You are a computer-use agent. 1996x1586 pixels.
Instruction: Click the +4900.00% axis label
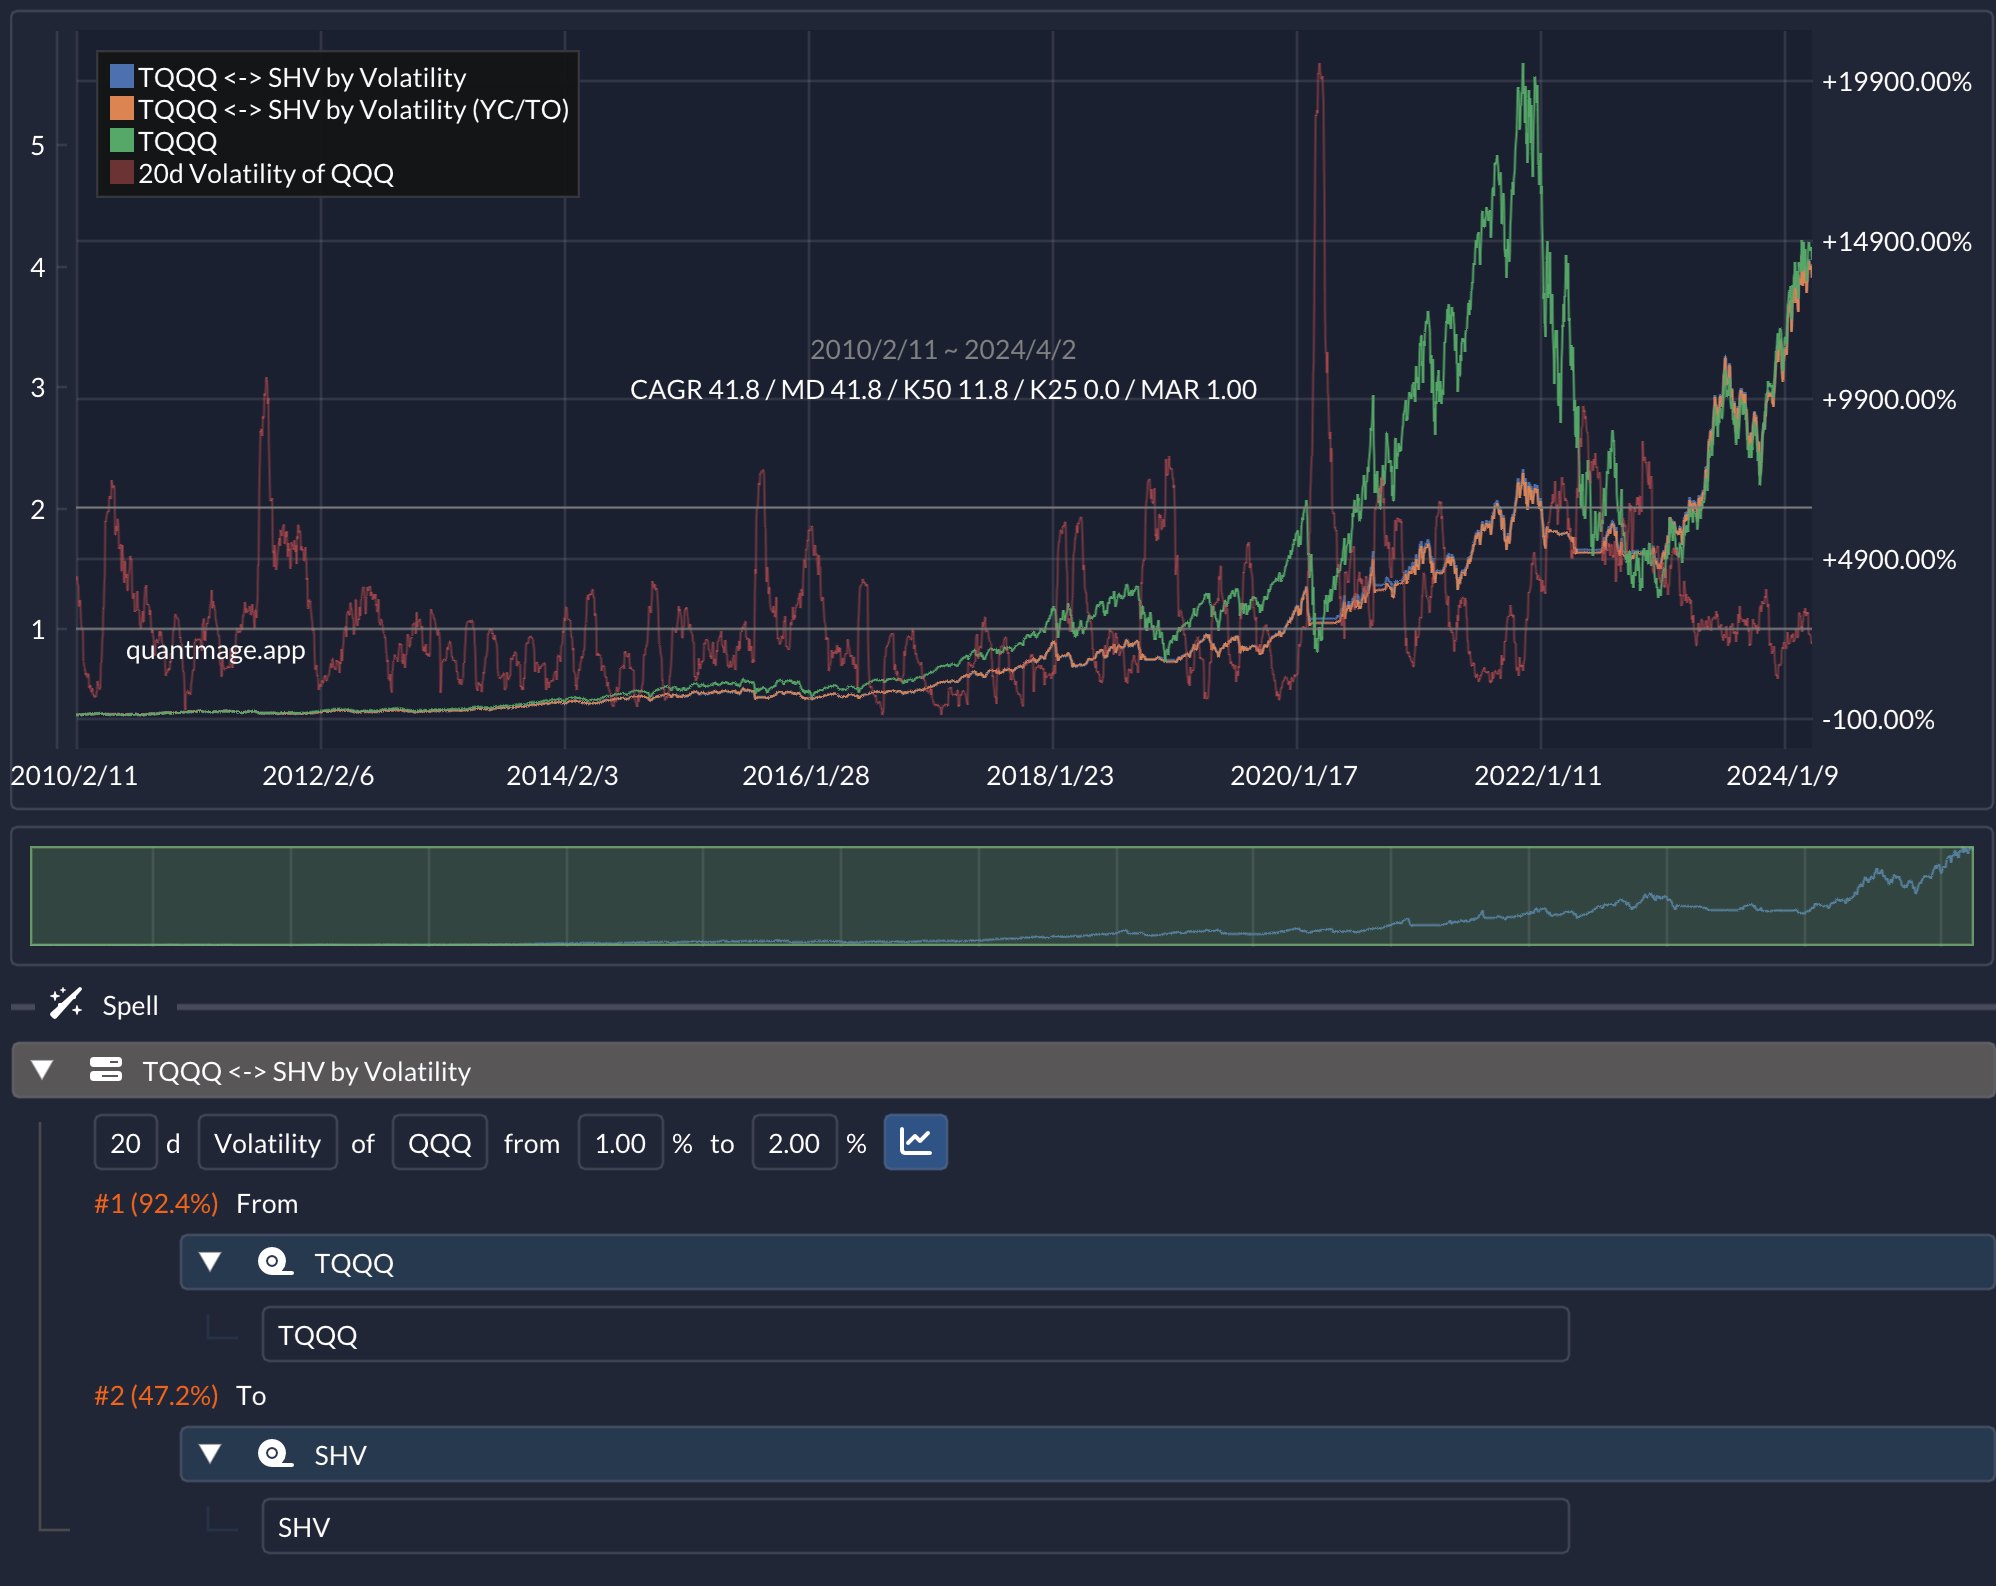pos(1888,559)
